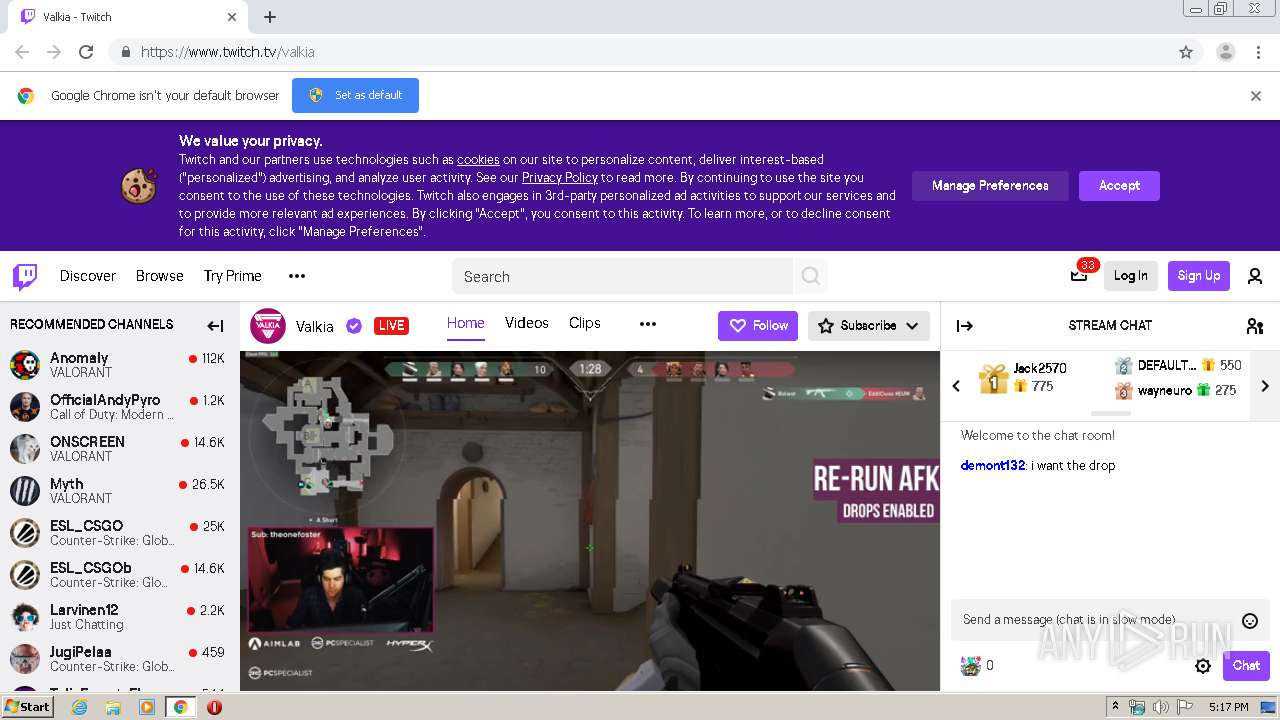Switch to channel Home tab
Viewport: 1280px width, 720px height.
pyautogui.click(x=466, y=323)
